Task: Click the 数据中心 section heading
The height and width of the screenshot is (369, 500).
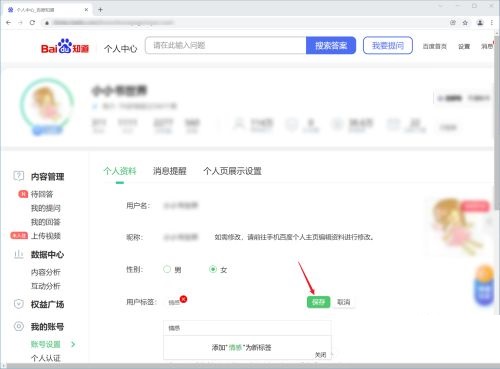Action: coord(47,255)
